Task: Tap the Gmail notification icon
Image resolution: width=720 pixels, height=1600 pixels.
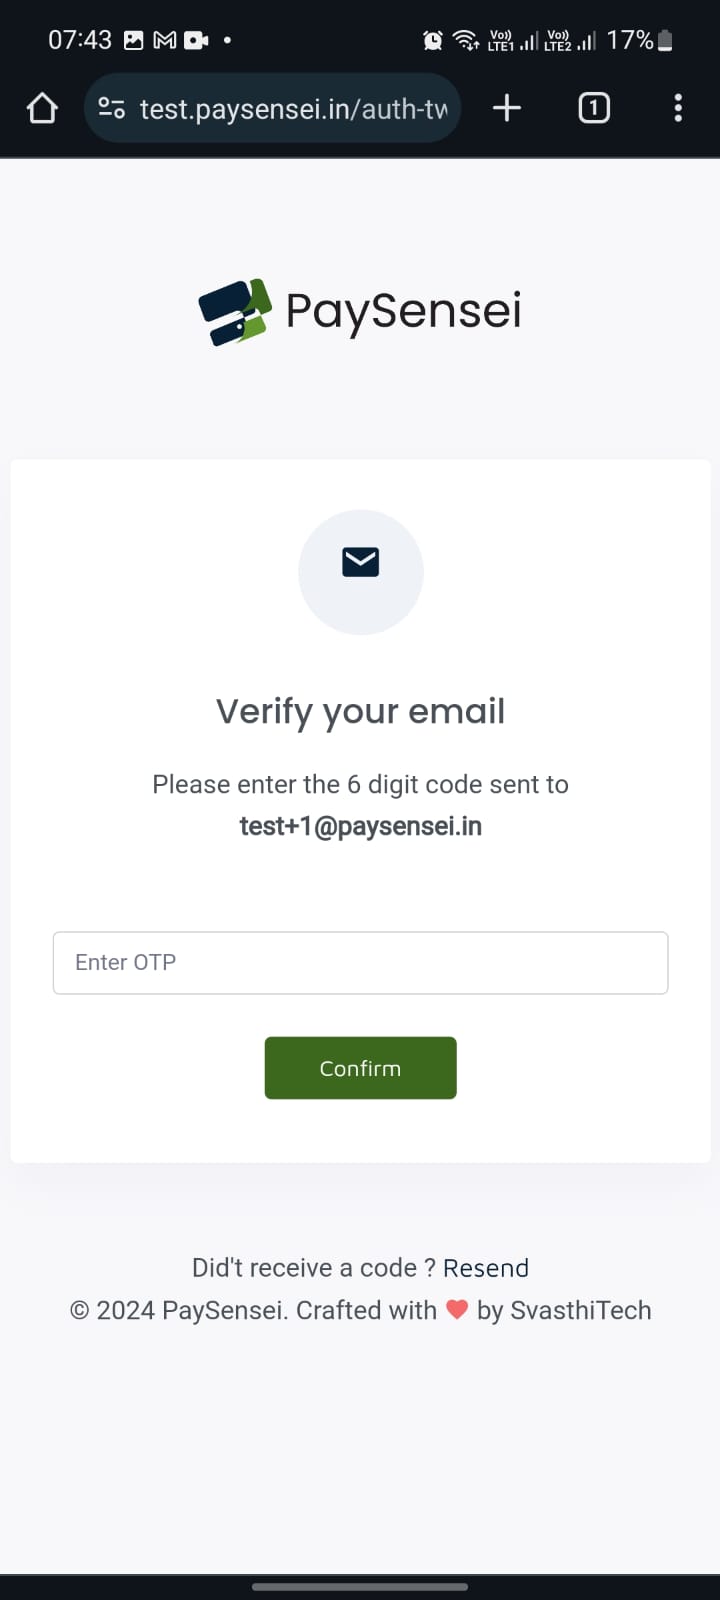Action: [165, 40]
